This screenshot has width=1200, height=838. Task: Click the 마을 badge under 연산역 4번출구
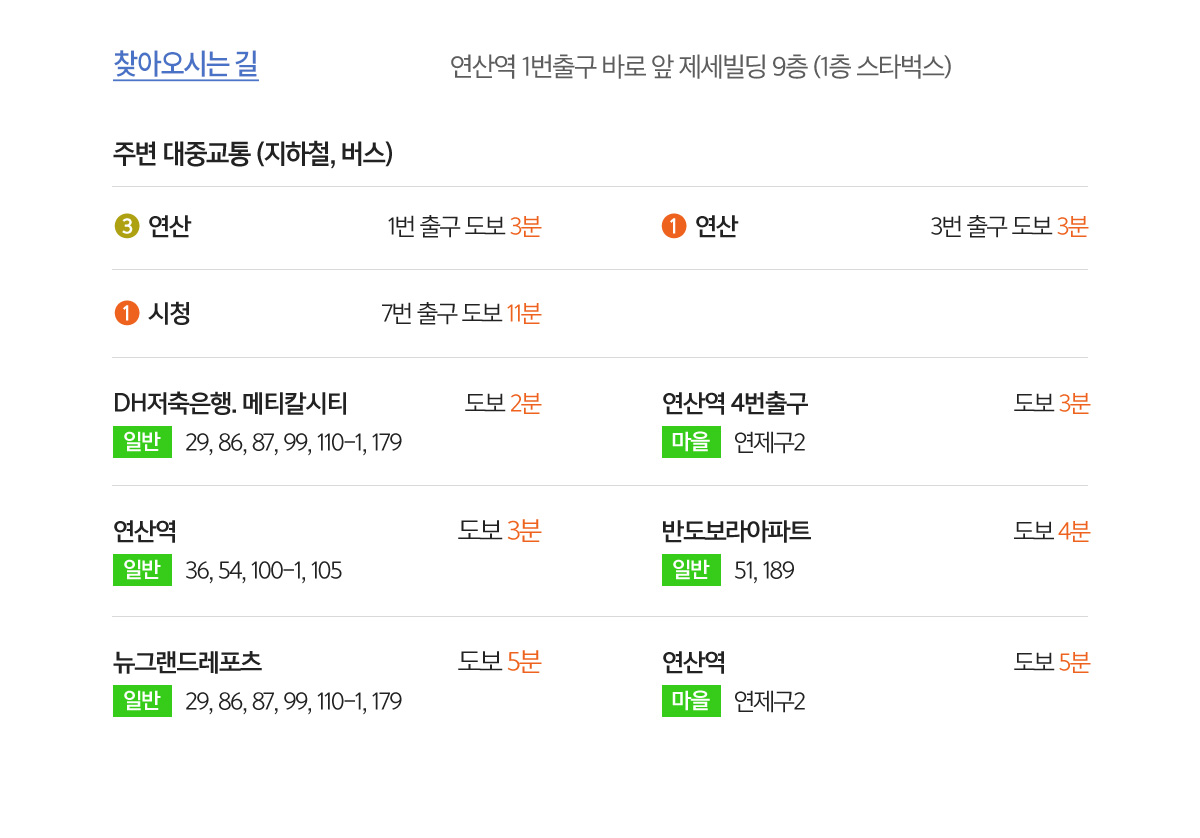pos(691,442)
